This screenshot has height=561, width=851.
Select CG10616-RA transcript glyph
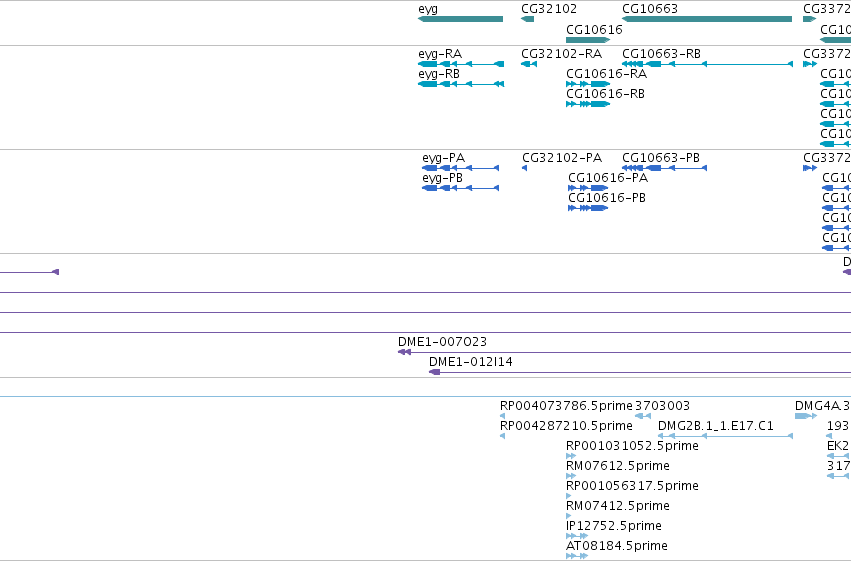click(588, 84)
